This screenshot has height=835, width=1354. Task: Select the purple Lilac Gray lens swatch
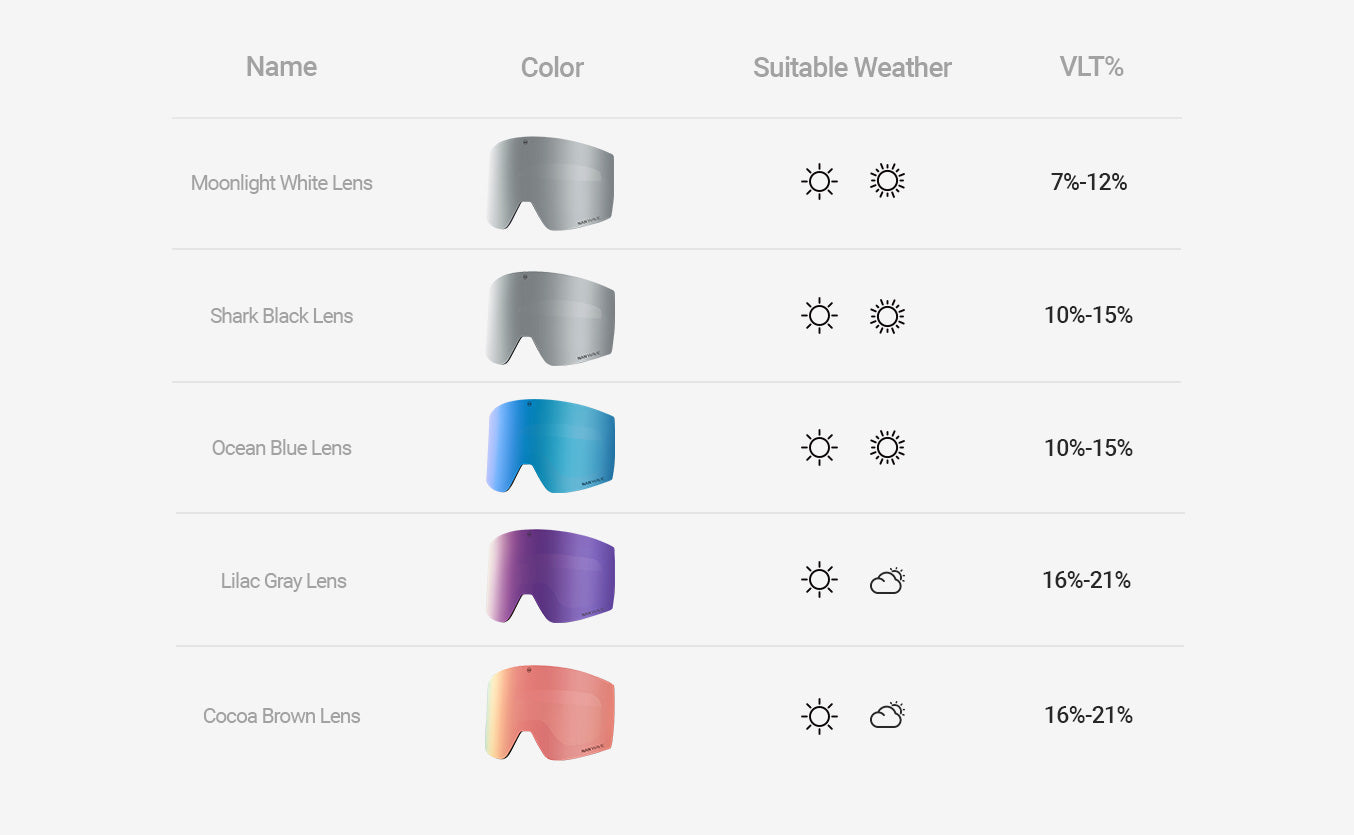point(551,577)
